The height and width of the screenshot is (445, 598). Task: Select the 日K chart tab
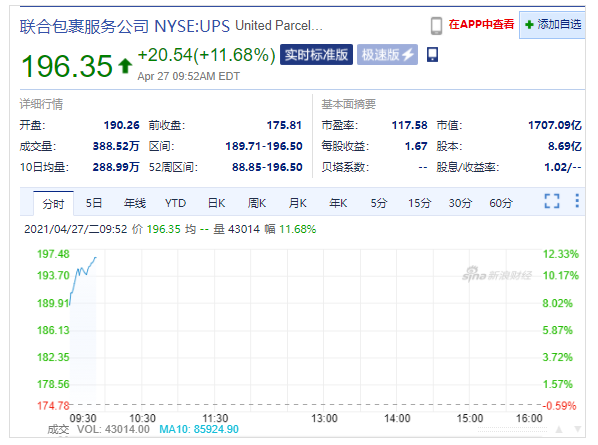coord(216,203)
